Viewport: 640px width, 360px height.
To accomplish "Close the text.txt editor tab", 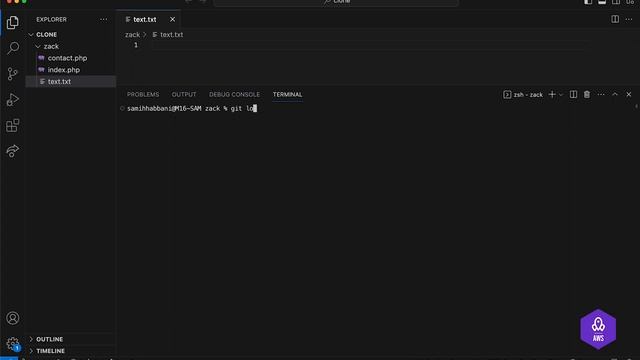I will point(172,20).
